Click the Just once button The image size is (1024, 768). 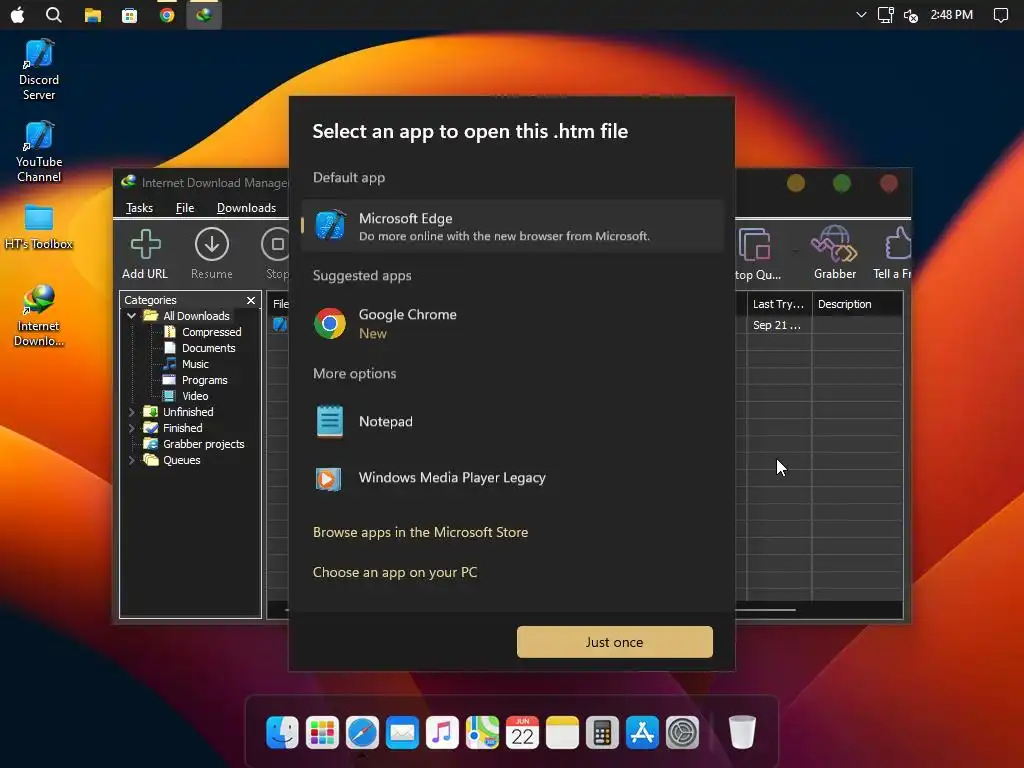[615, 642]
